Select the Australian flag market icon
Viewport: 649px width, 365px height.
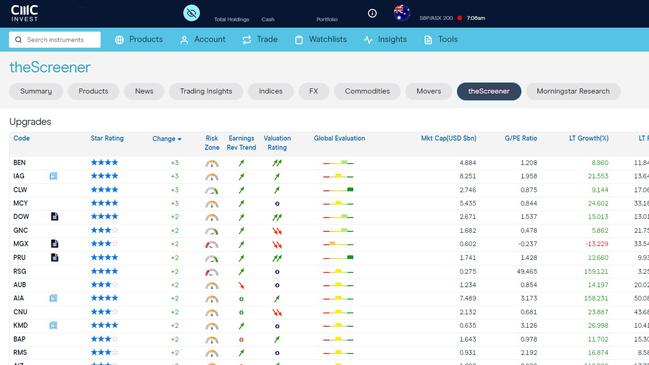point(401,13)
